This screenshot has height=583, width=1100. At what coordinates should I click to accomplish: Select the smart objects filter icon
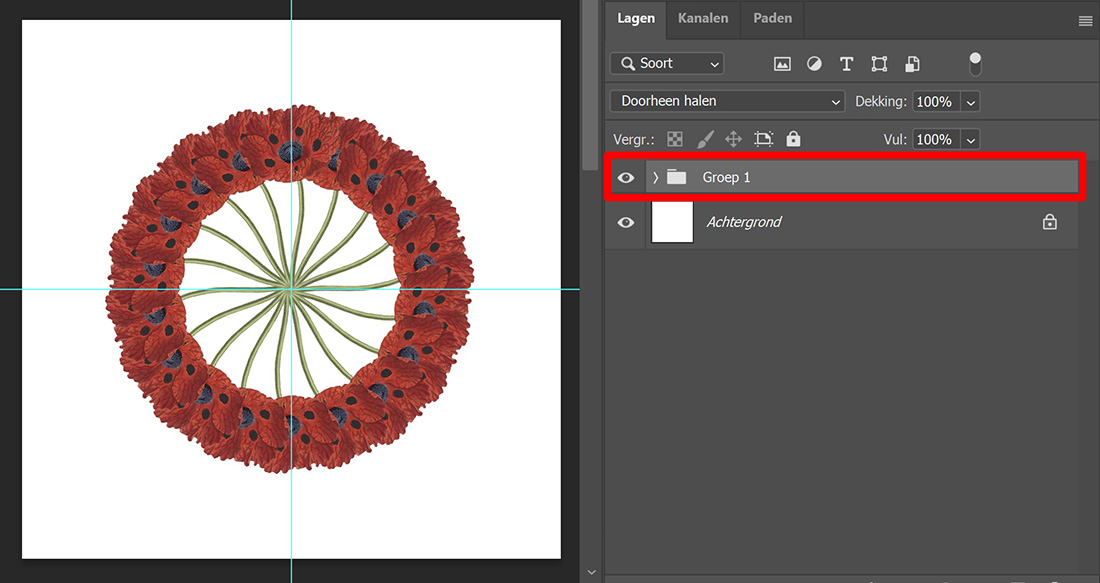click(912, 63)
